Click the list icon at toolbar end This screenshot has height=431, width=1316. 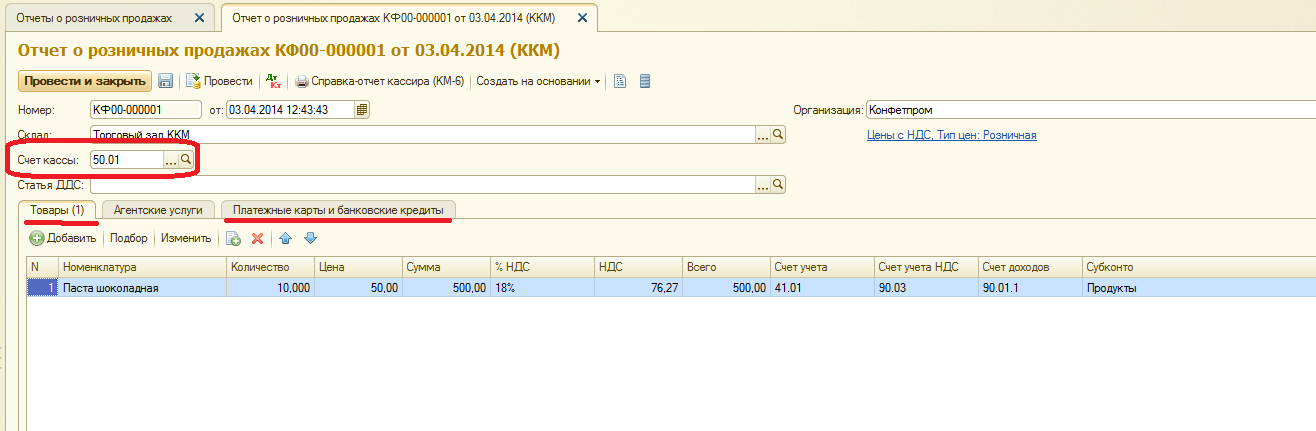644,81
